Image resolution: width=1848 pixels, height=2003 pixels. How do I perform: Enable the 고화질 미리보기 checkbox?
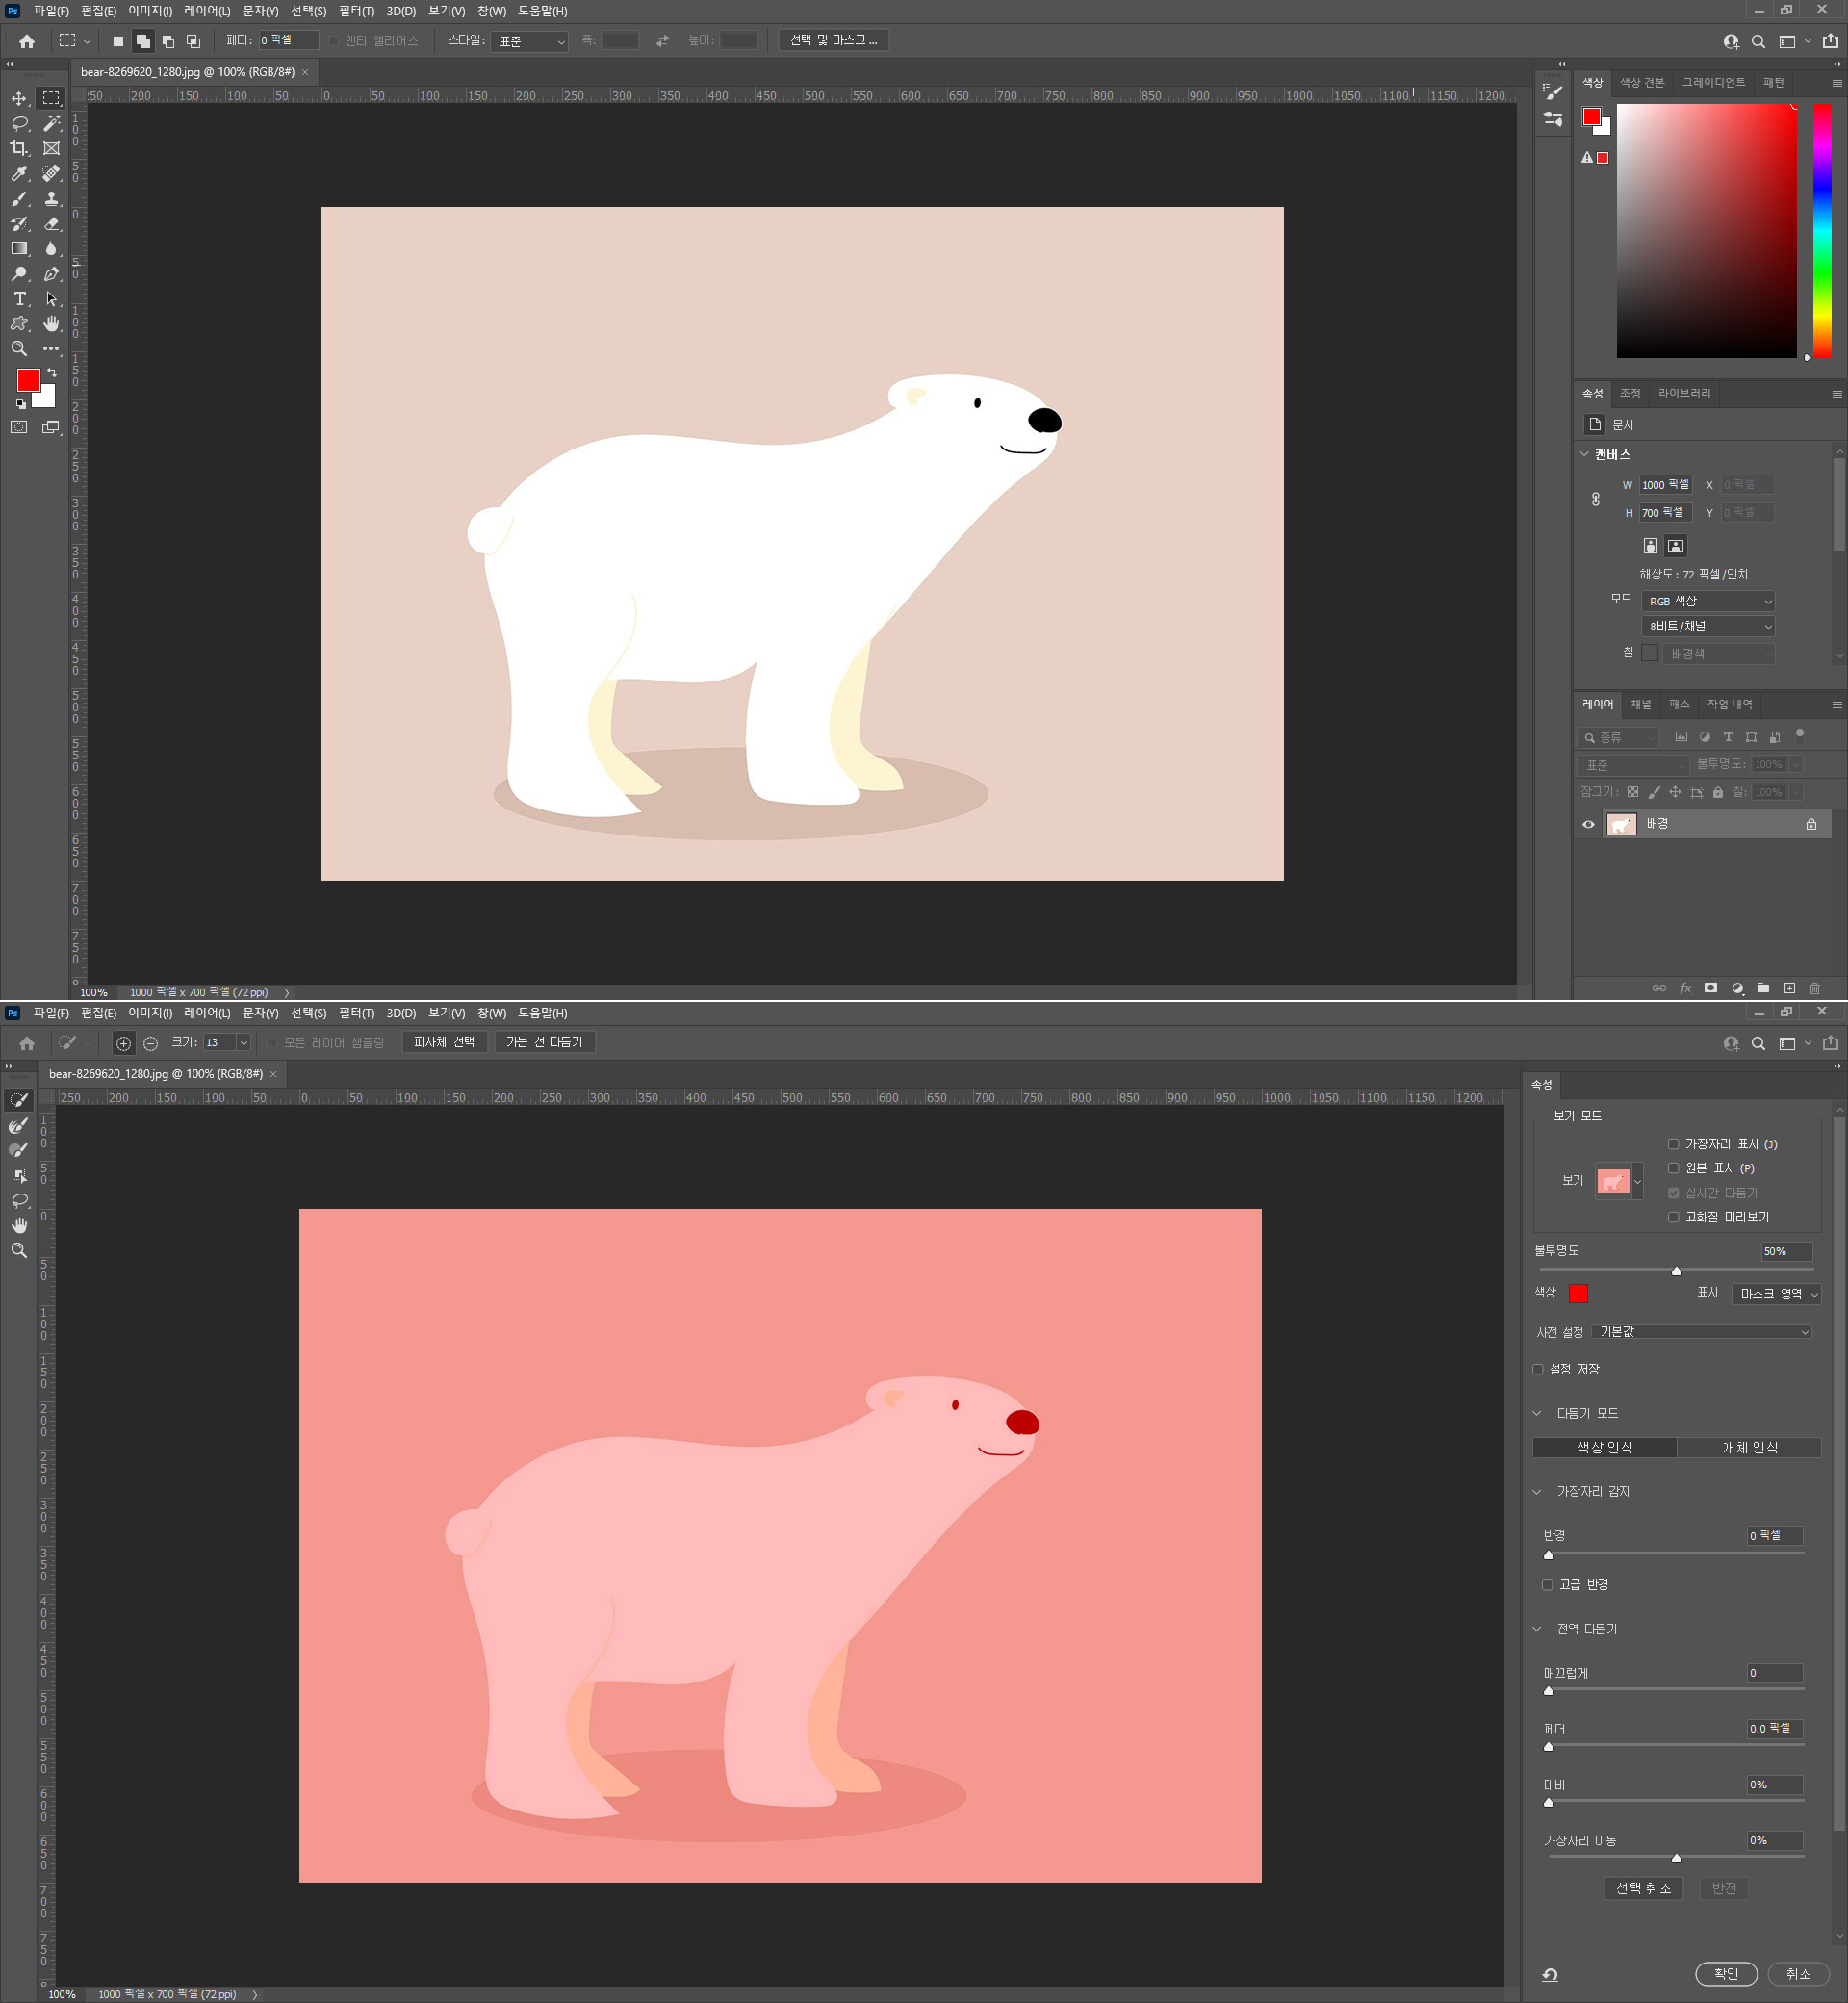click(x=1673, y=1217)
